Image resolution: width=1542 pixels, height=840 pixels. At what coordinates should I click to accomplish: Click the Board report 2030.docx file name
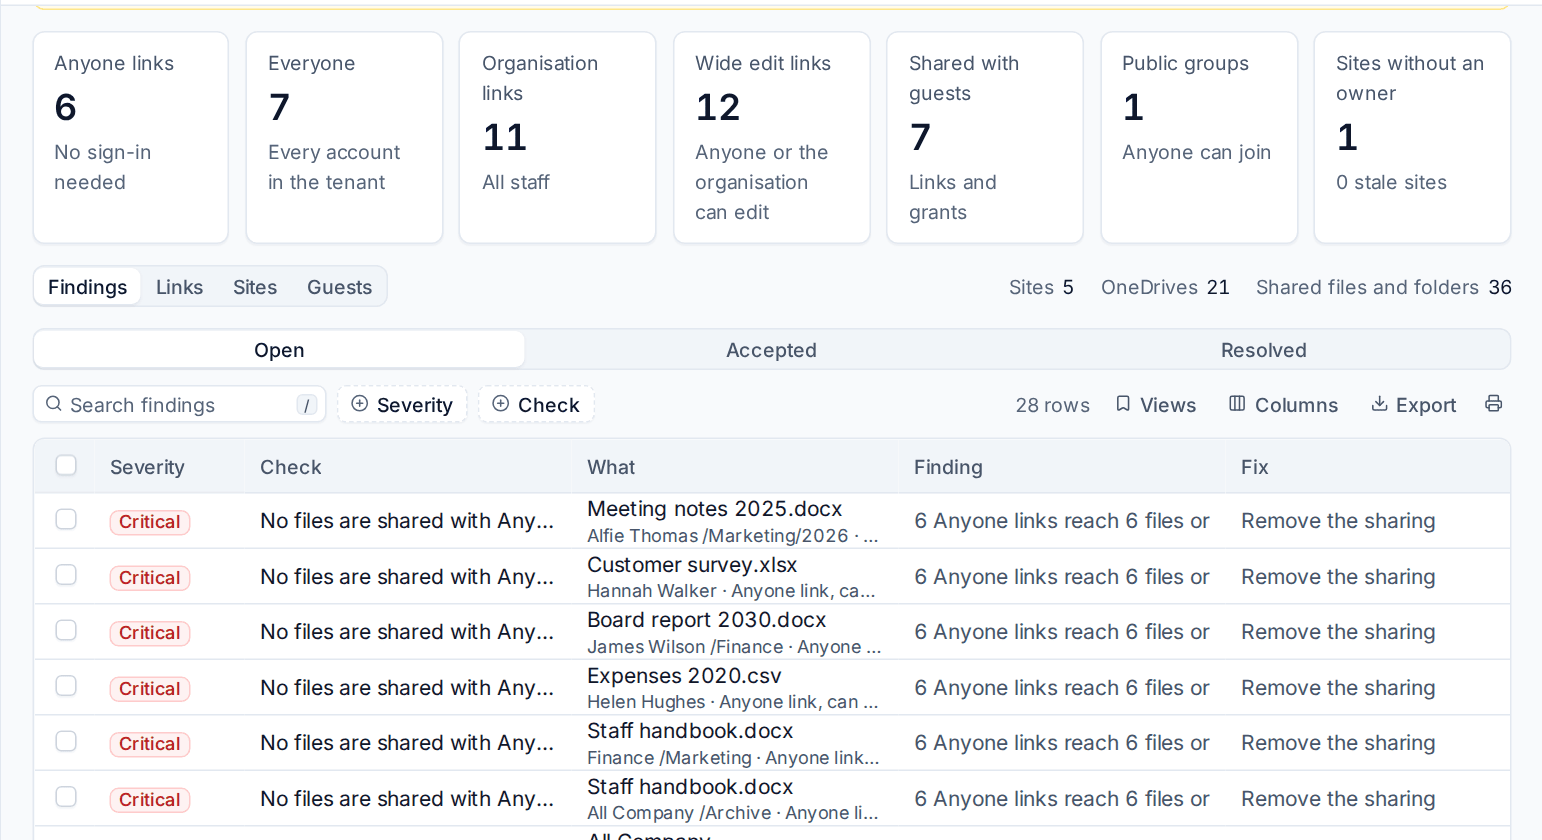(707, 620)
